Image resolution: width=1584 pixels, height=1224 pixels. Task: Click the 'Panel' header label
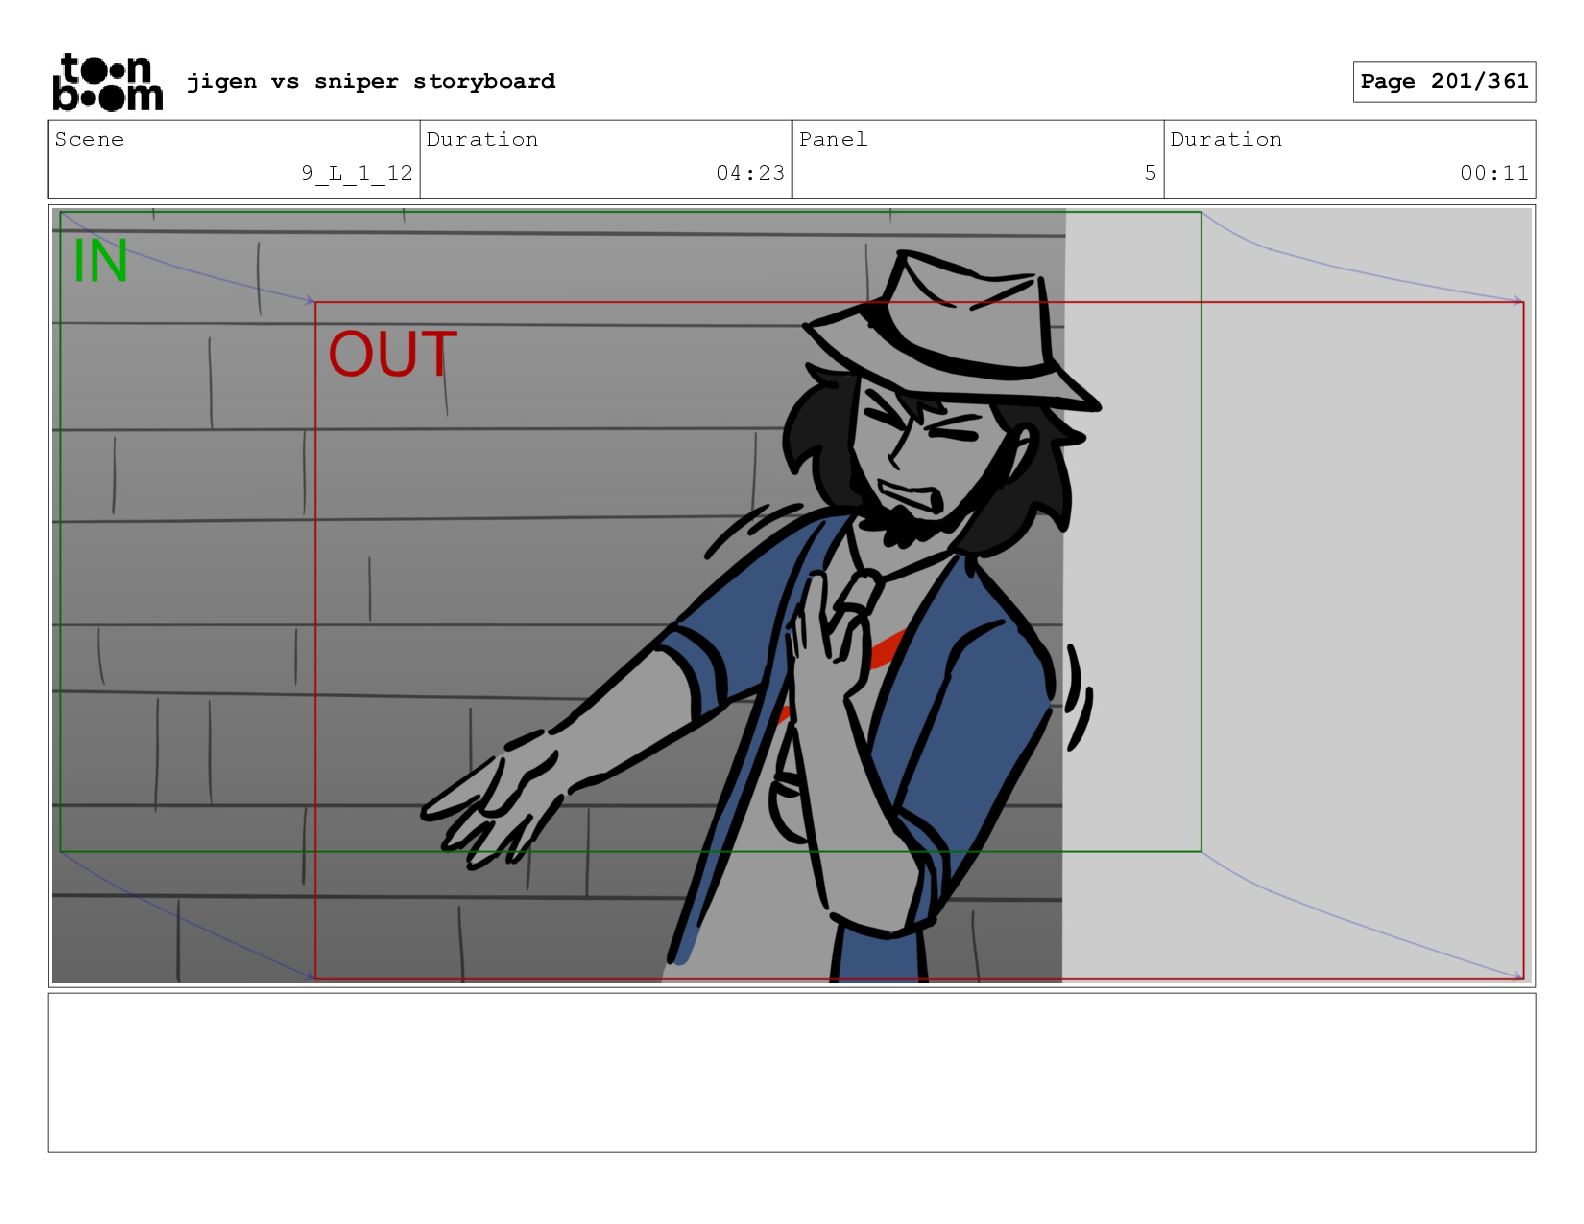coord(833,139)
